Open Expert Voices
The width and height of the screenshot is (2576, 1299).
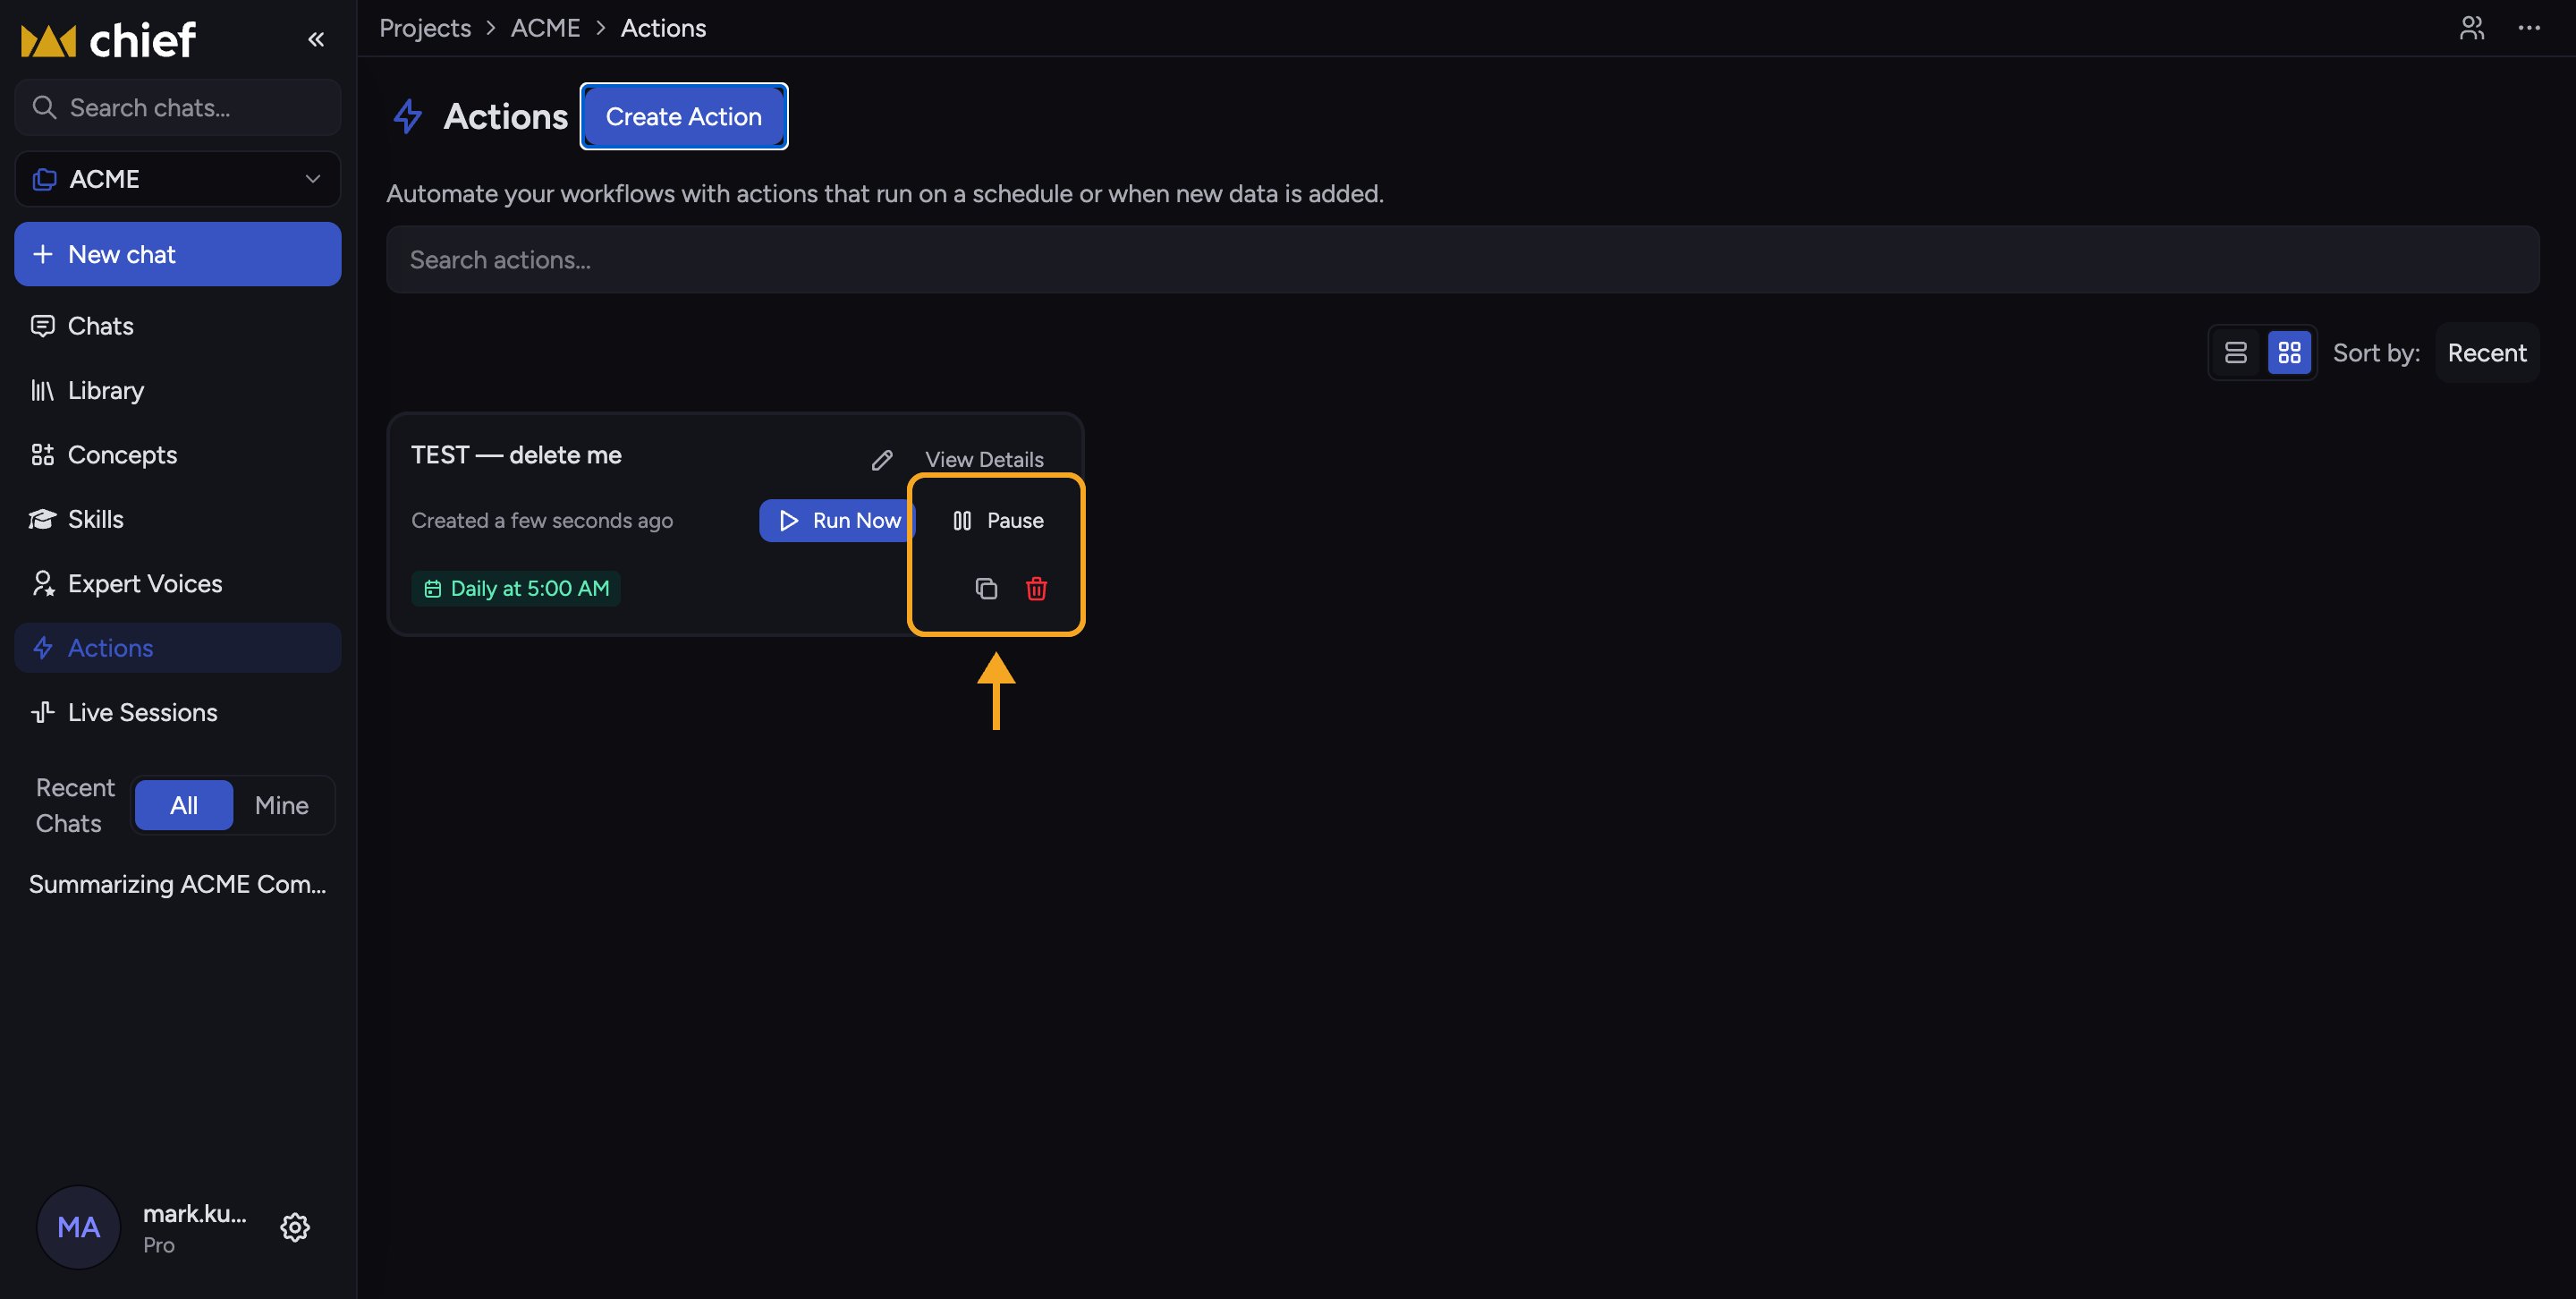[x=178, y=583]
